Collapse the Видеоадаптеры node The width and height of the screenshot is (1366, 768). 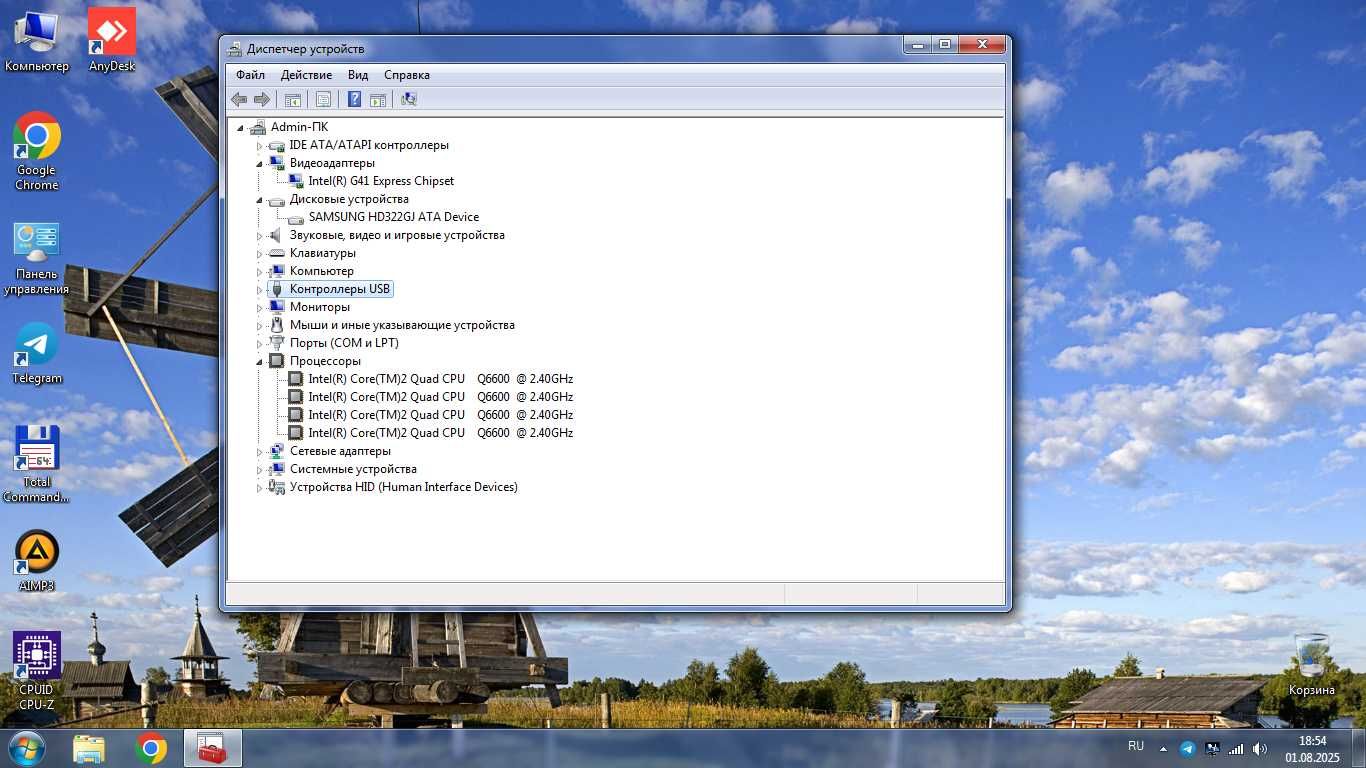pos(259,164)
